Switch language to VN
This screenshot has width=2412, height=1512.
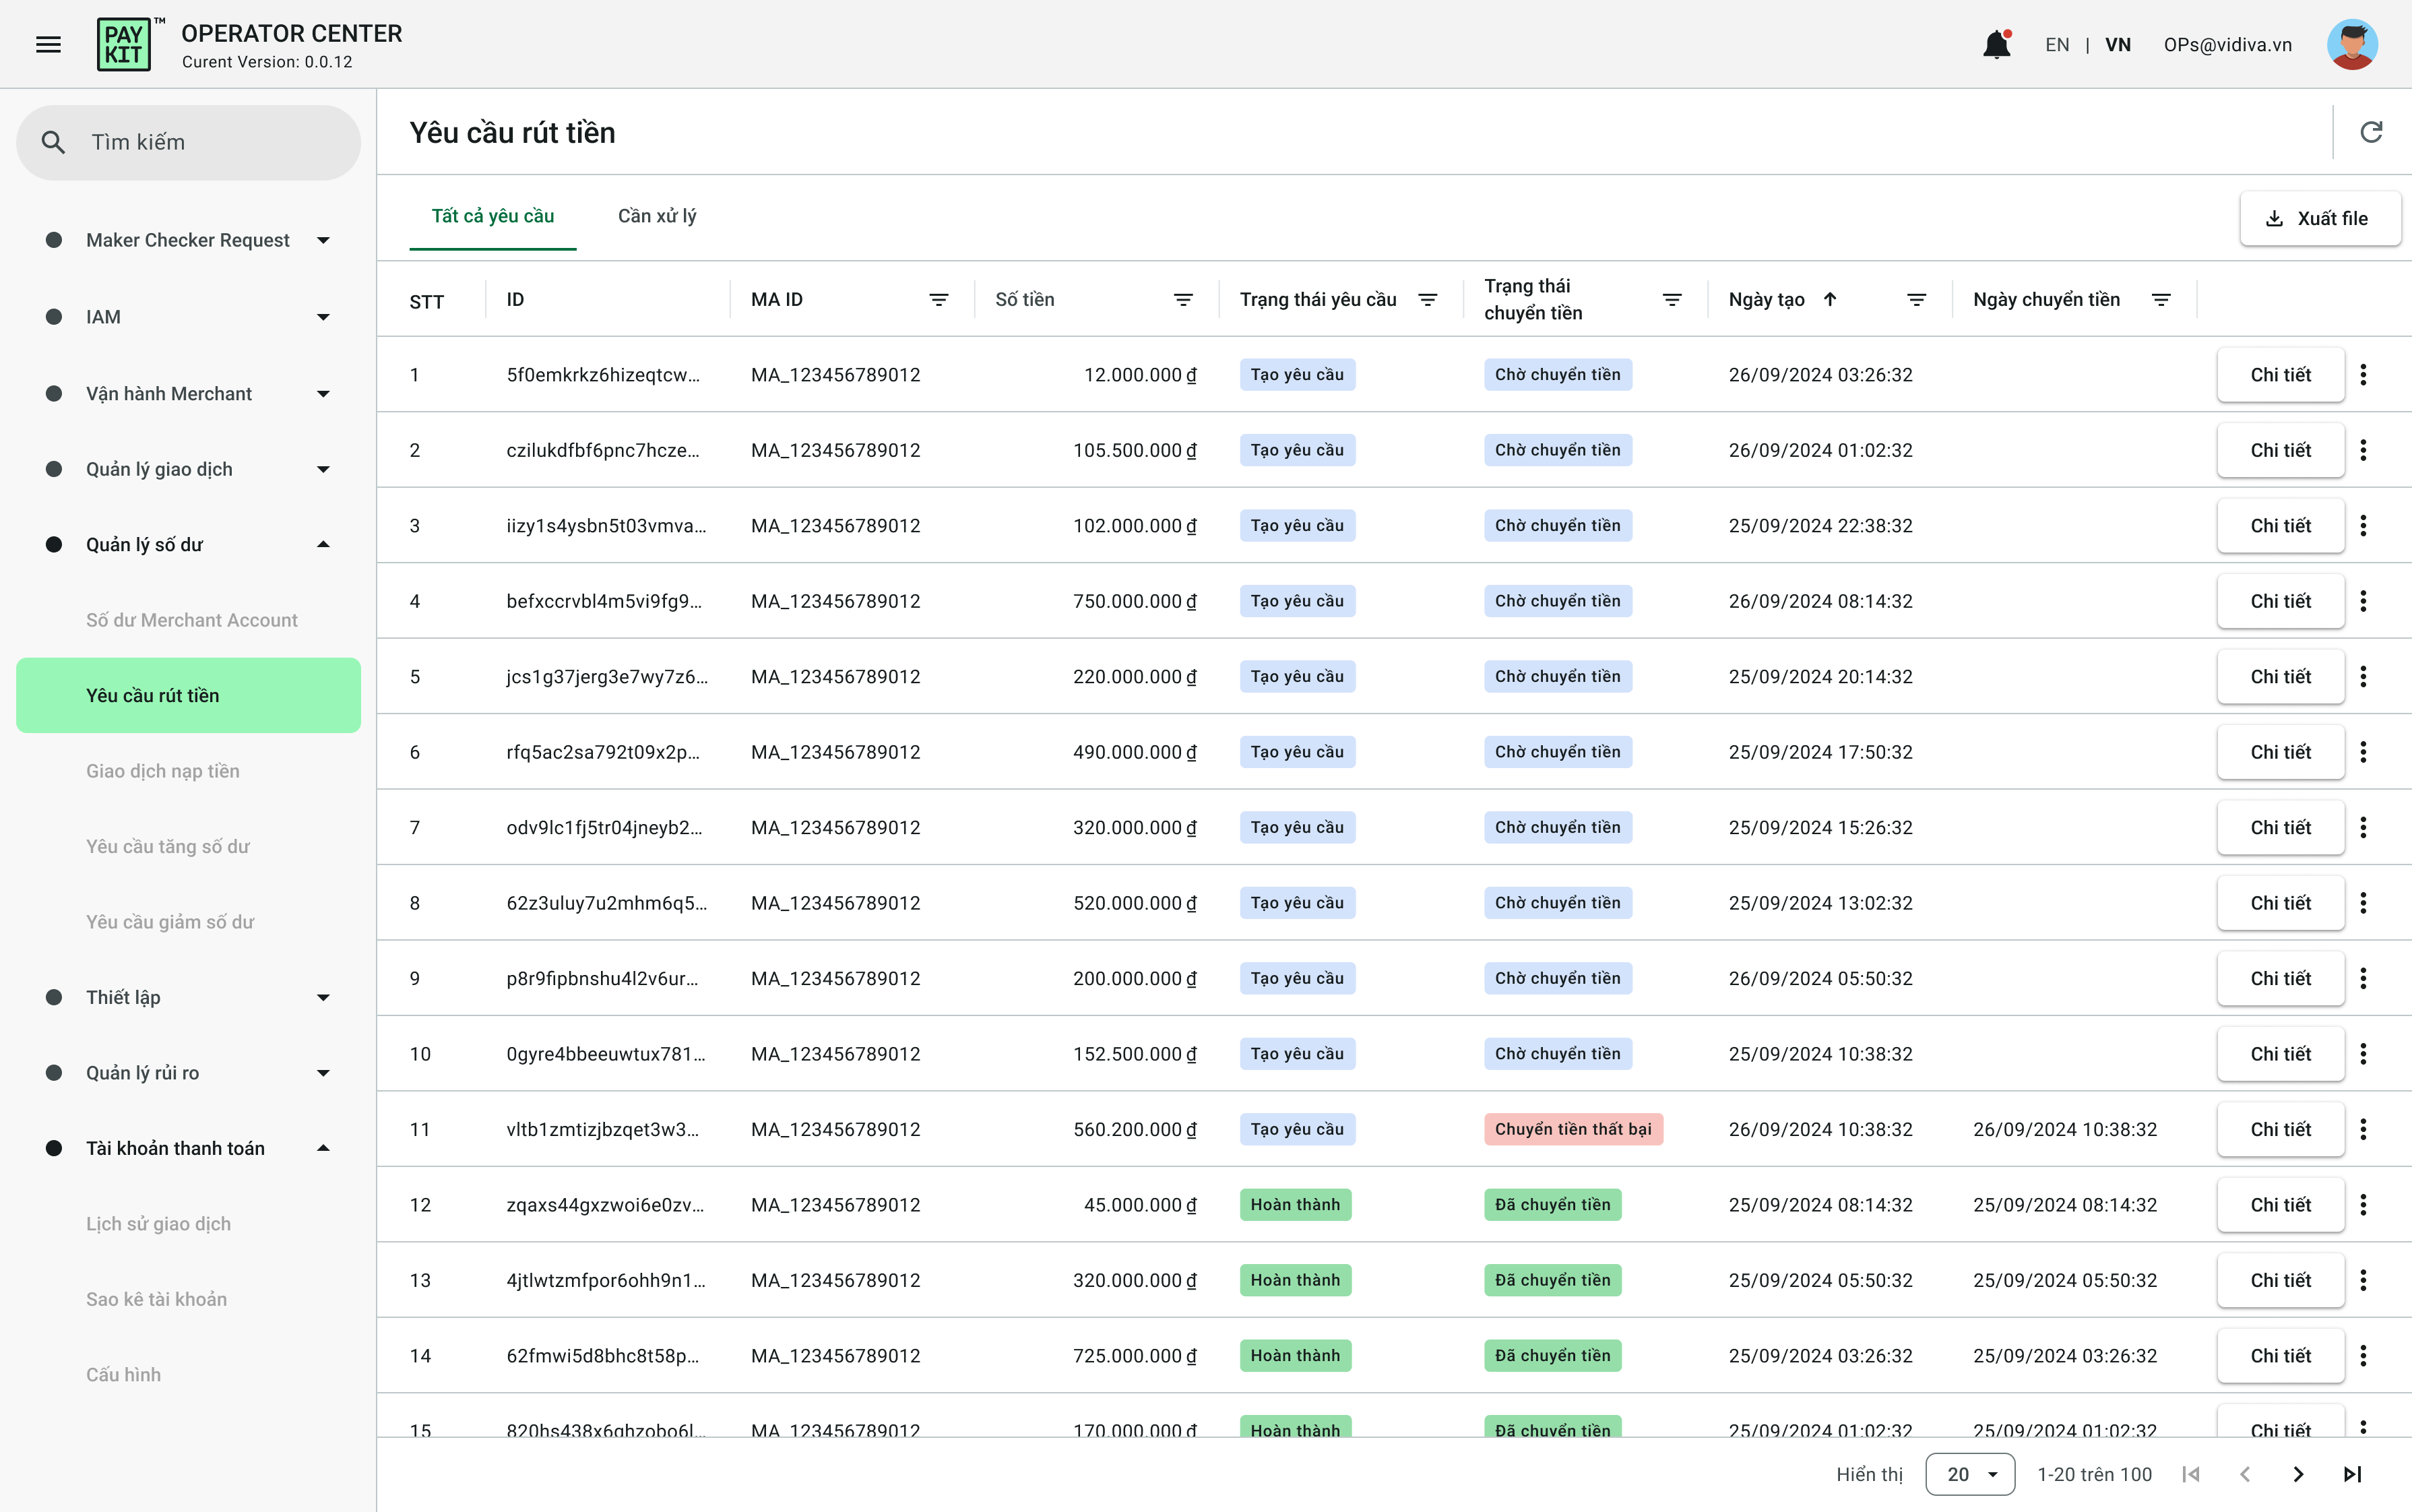[x=2117, y=45]
